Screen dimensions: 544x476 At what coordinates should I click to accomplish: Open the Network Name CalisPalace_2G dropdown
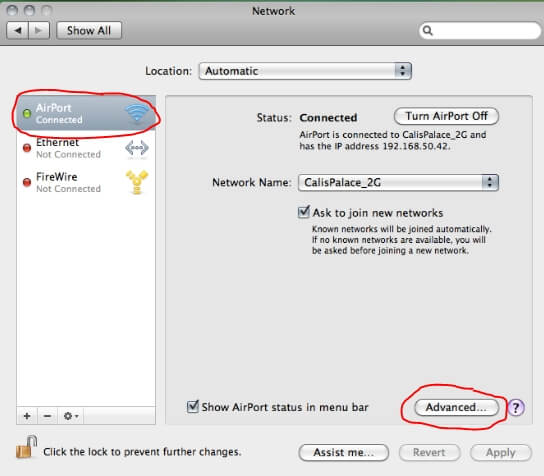tap(398, 182)
